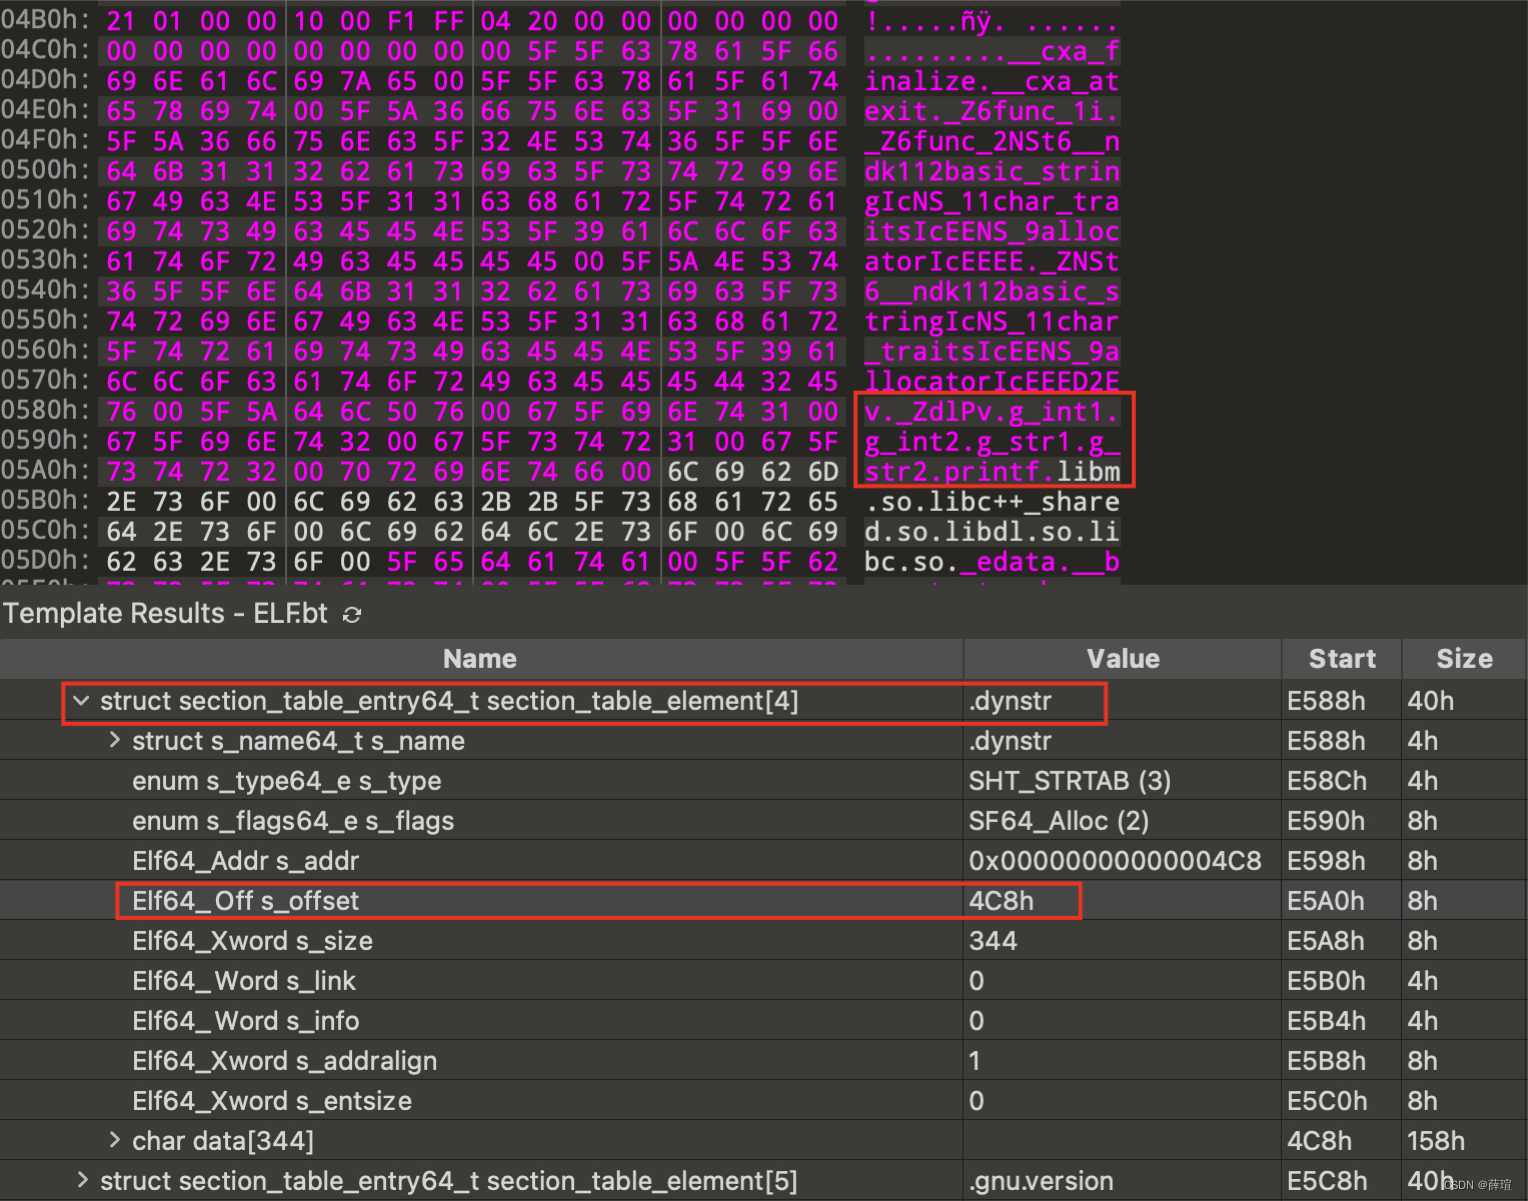Click ASCII text 'exit._Z6func_1i.'
Viewport: 1528px width, 1201px height.
point(992,111)
